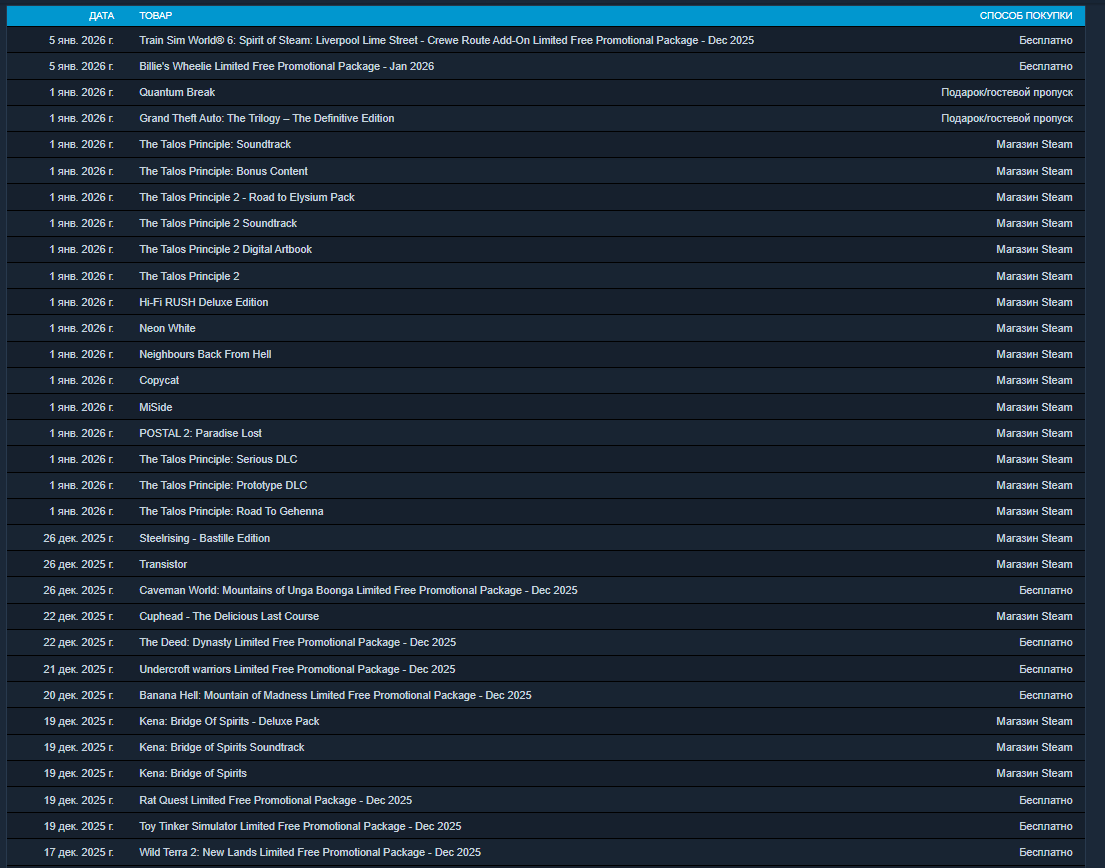Select the ТОВАР column header
Screen dimensions: 1105x868
(x=156, y=16)
